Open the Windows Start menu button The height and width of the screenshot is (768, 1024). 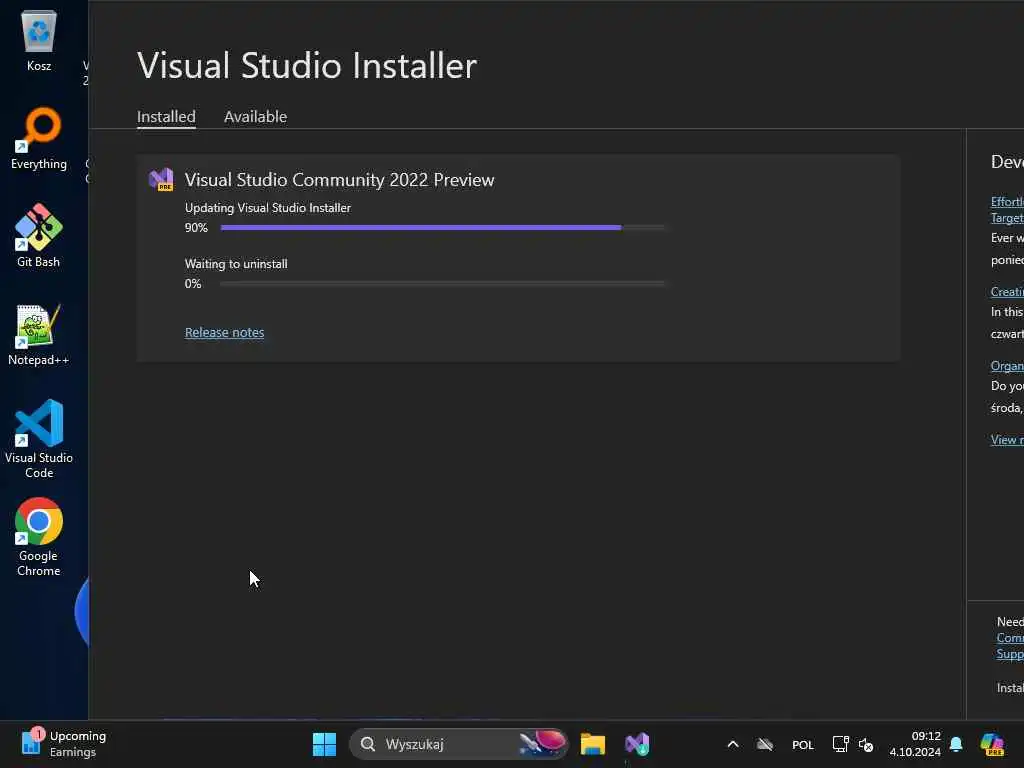click(x=324, y=744)
